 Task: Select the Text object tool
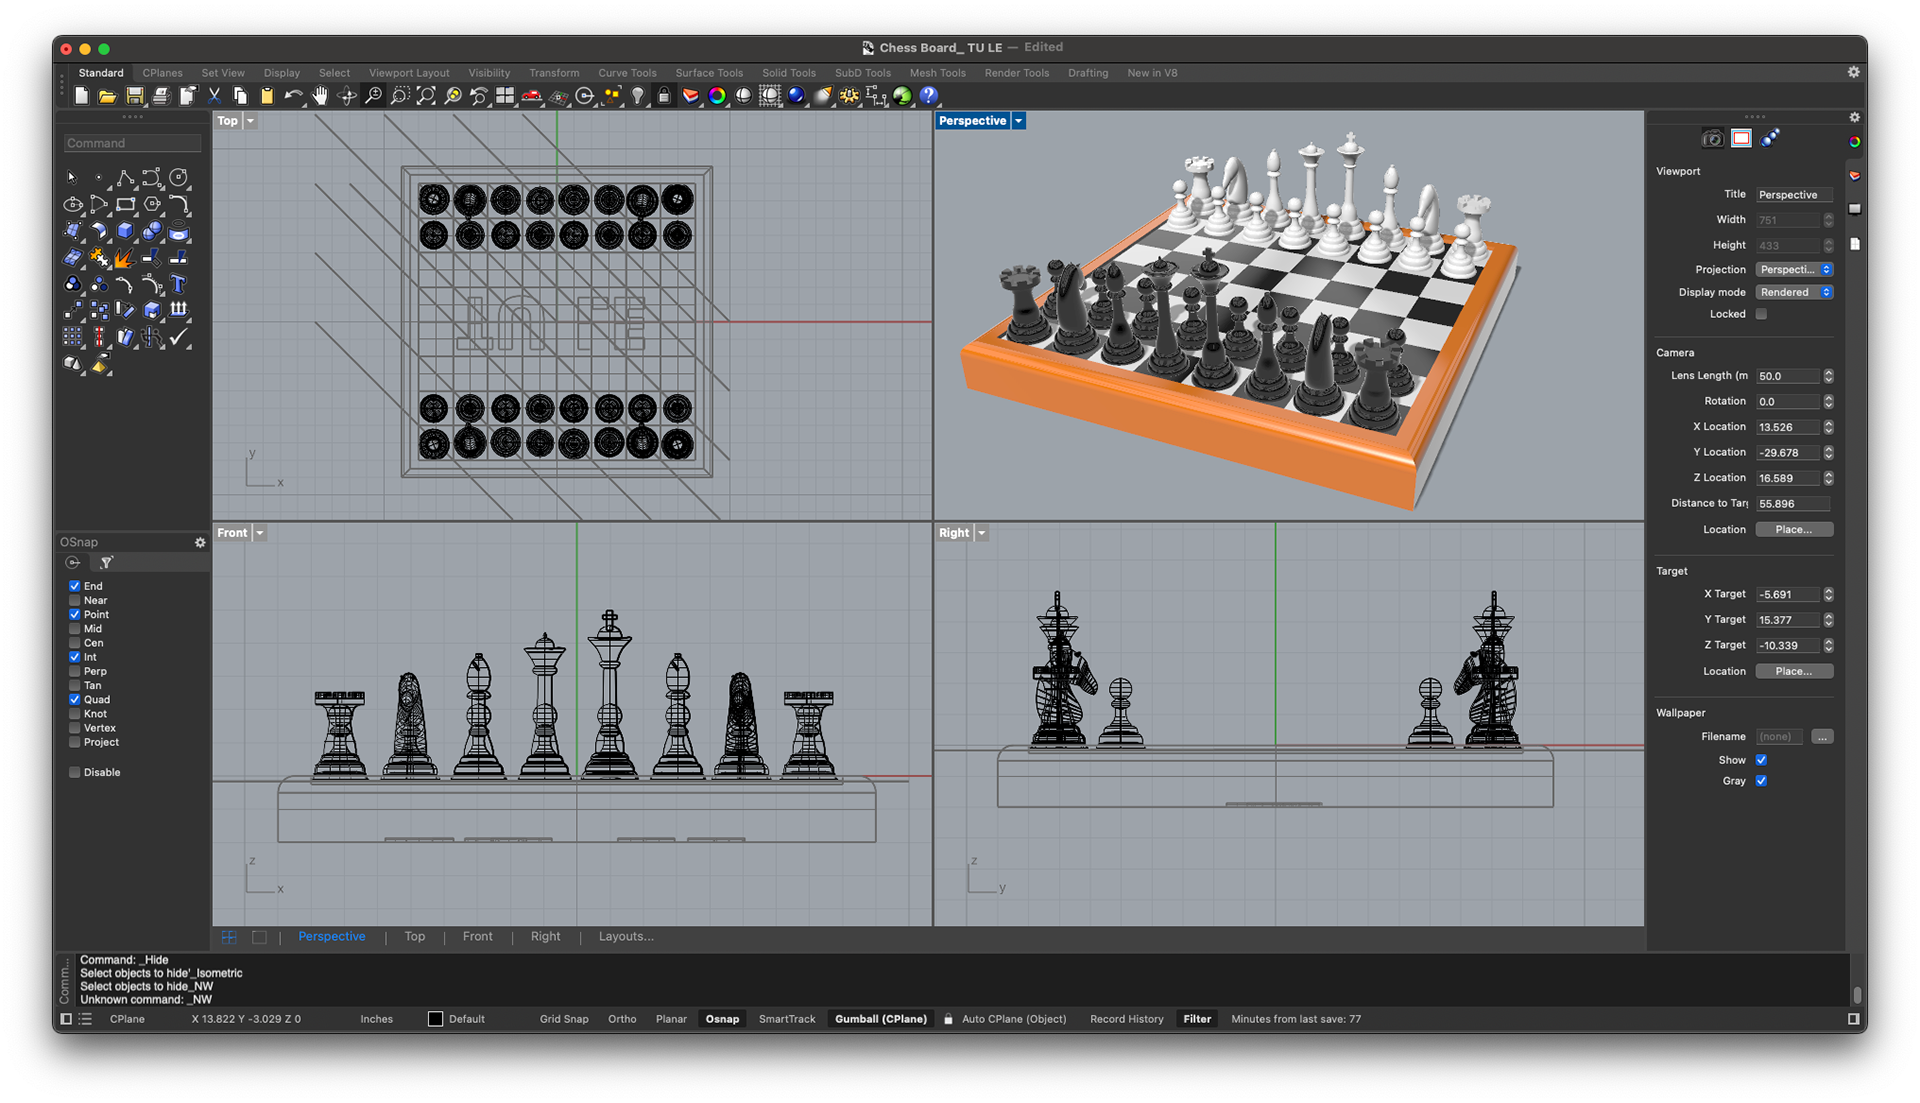[x=179, y=285]
